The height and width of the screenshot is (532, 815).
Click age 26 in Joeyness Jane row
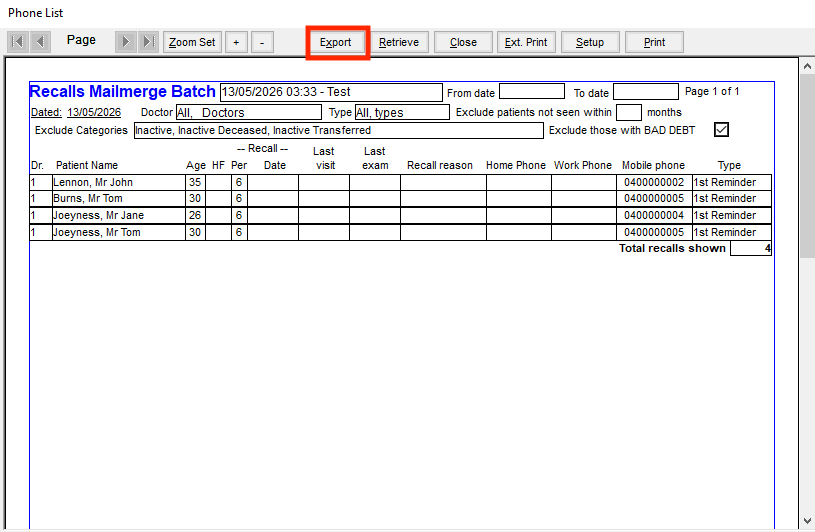[195, 215]
